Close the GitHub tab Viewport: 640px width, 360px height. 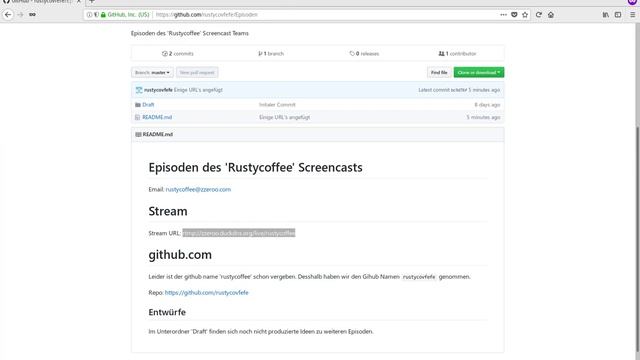tap(79, 2)
